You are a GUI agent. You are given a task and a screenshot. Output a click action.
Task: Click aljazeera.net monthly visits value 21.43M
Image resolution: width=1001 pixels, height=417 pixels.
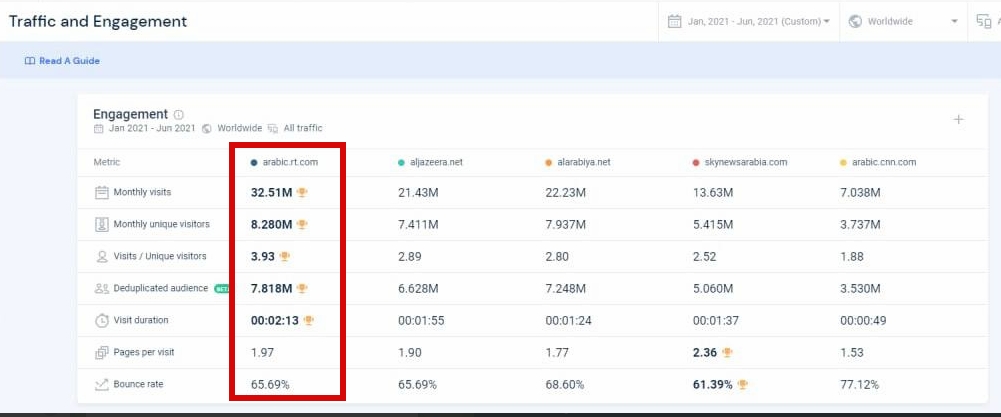click(x=418, y=192)
